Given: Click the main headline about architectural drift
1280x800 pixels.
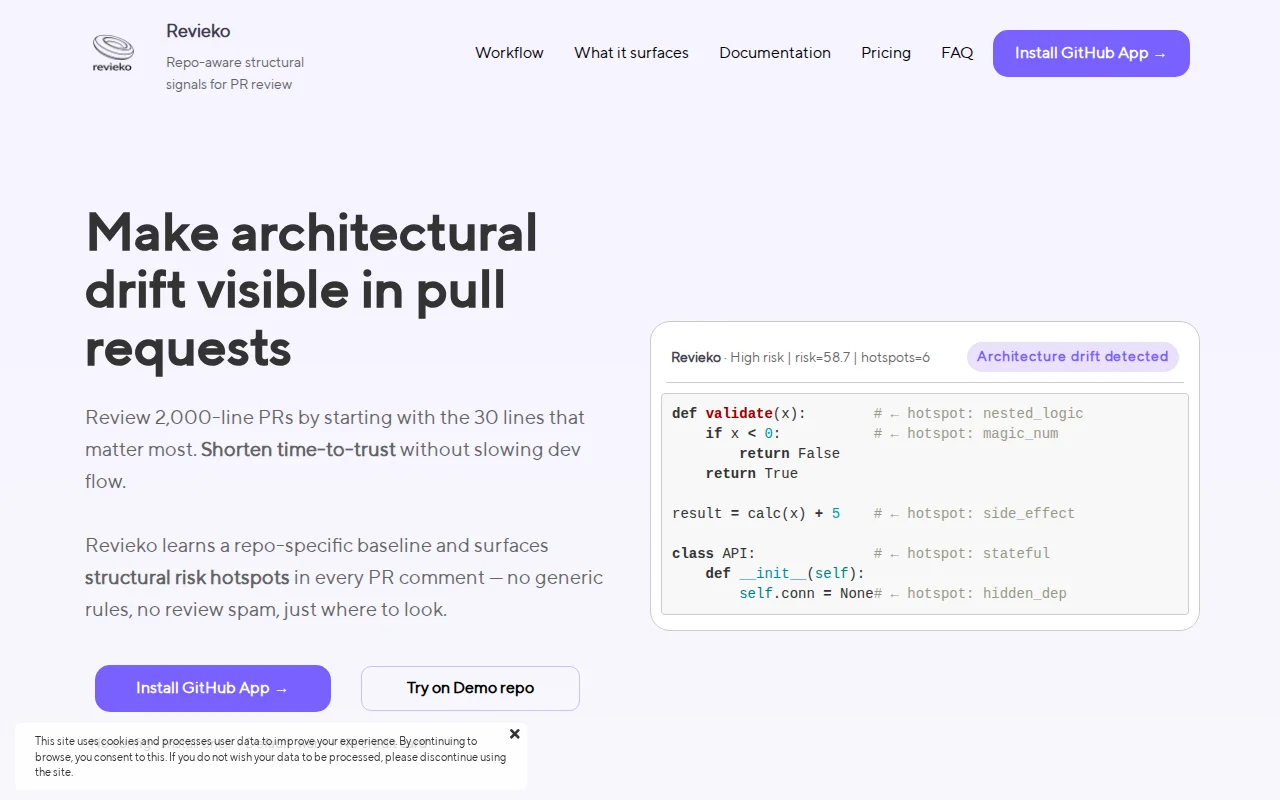Looking at the screenshot, I should coord(311,290).
